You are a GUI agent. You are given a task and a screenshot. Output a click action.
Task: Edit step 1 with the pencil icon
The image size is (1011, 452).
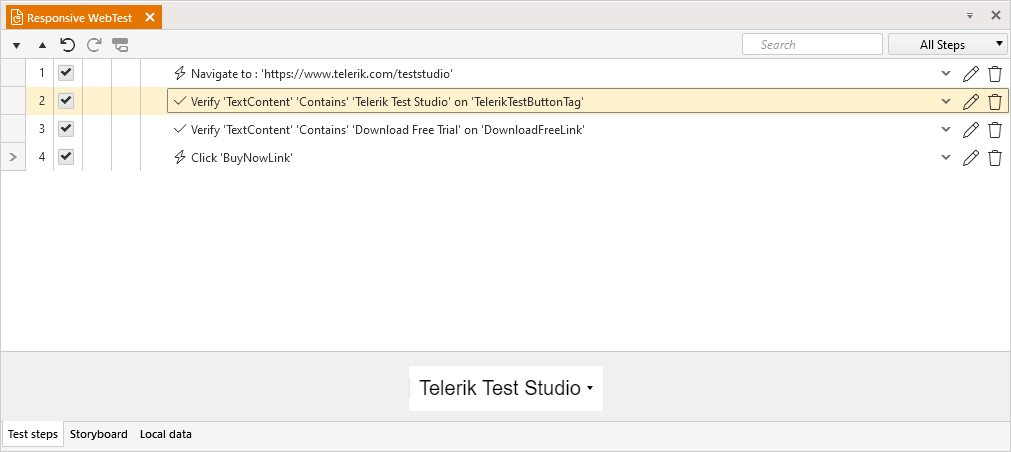(x=970, y=74)
